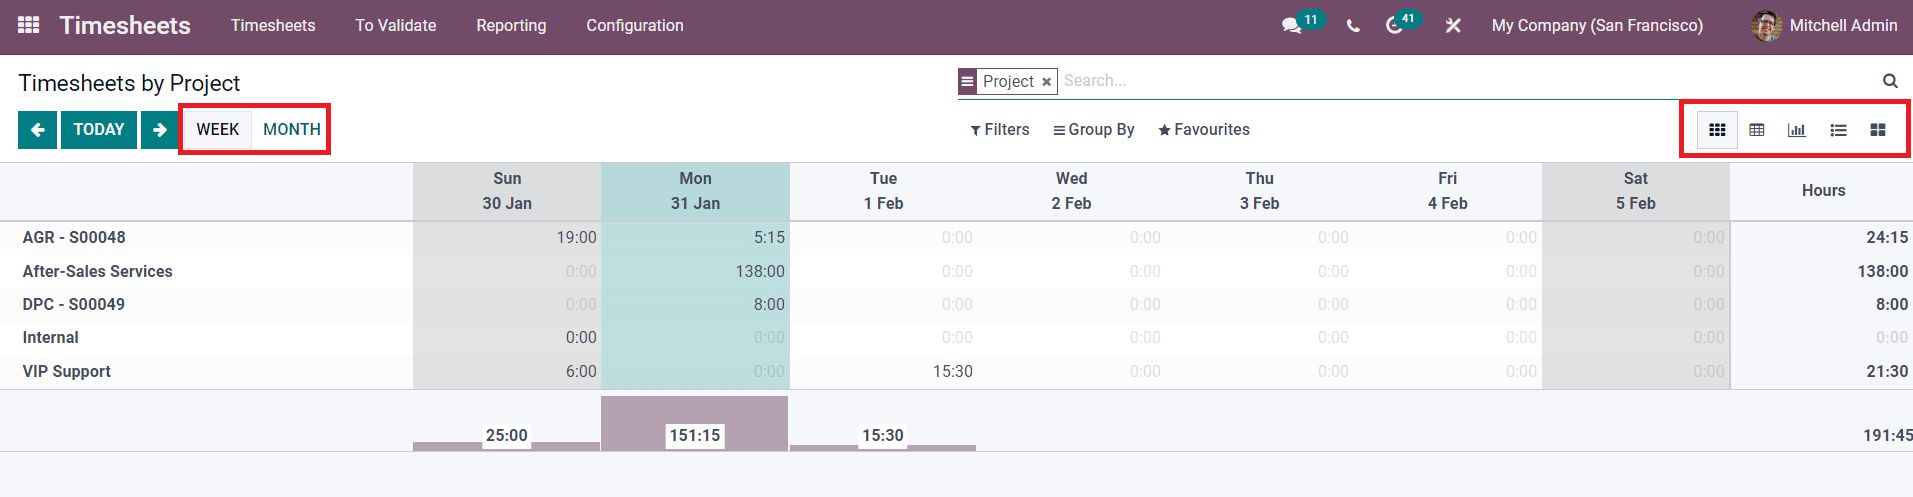Switch to the list view icon

click(1838, 130)
